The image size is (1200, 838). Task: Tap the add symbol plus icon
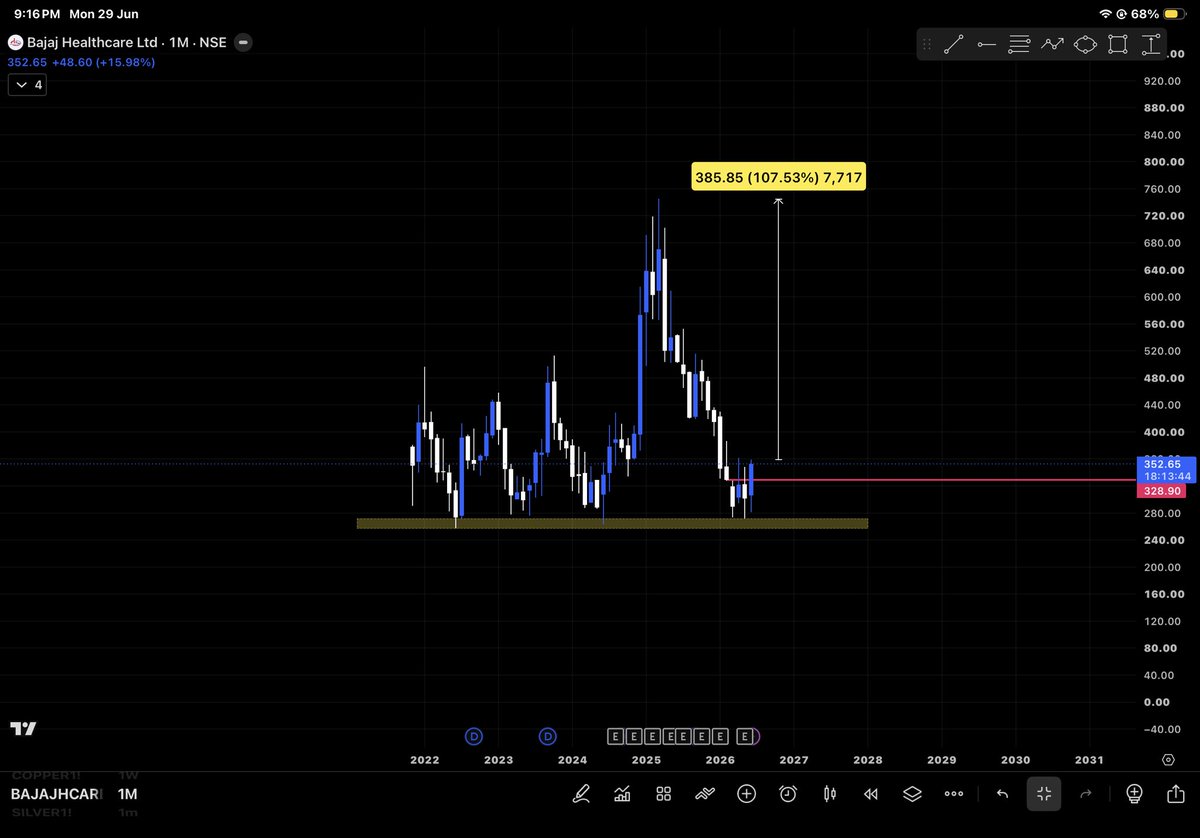746,794
